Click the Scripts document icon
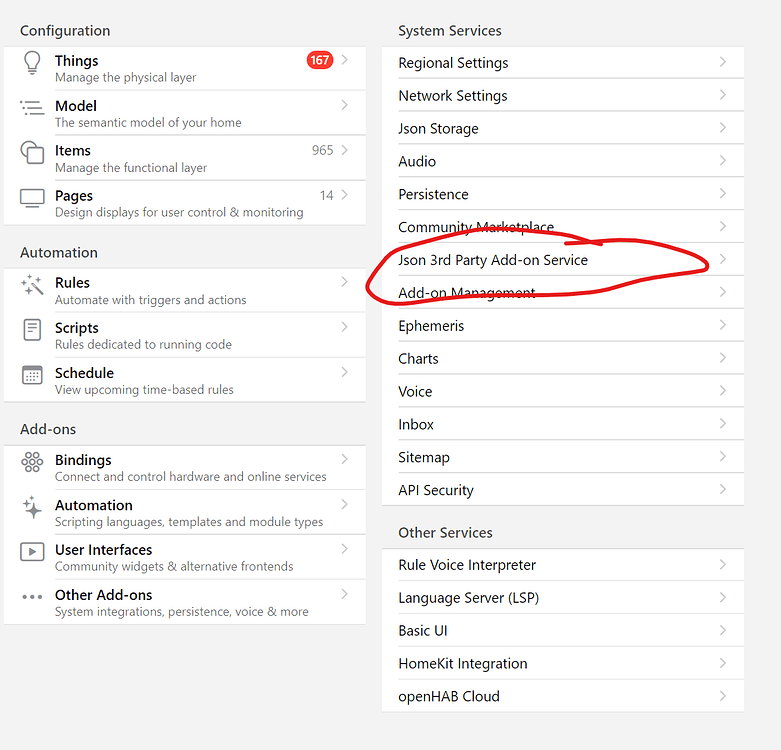This screenshot has height=750, width=781. tap(32, 329)
